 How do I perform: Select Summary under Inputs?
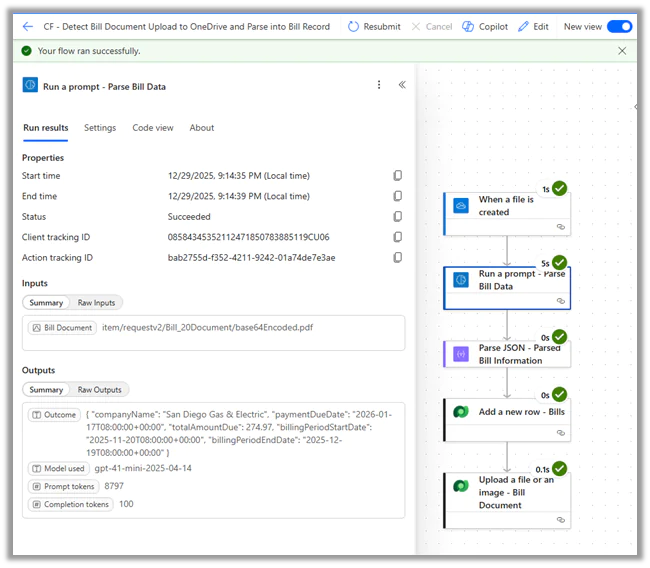[x=46, y=303]
